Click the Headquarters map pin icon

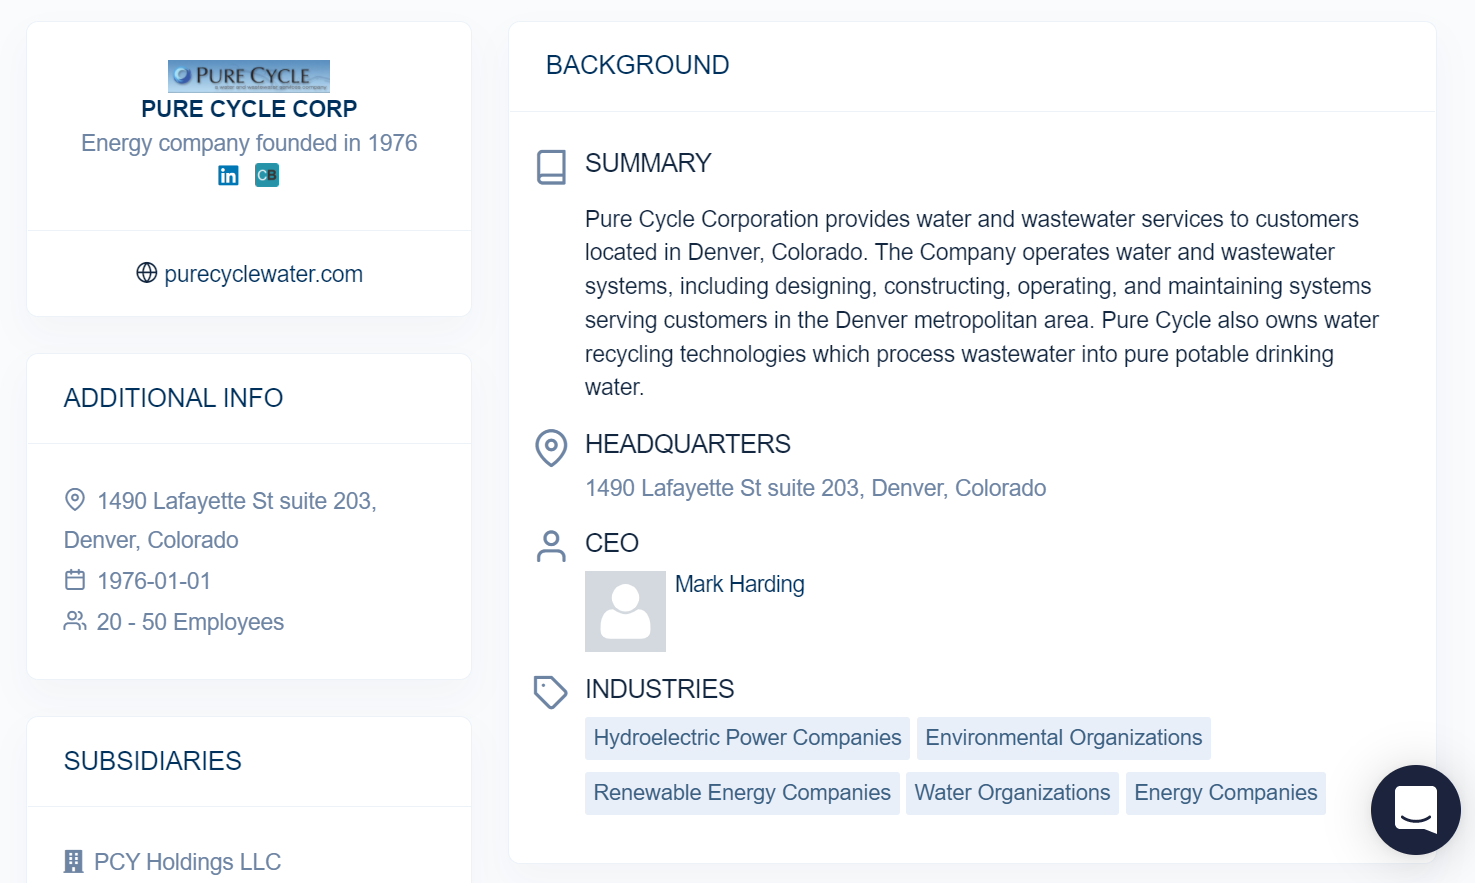(x=551, y=448)
